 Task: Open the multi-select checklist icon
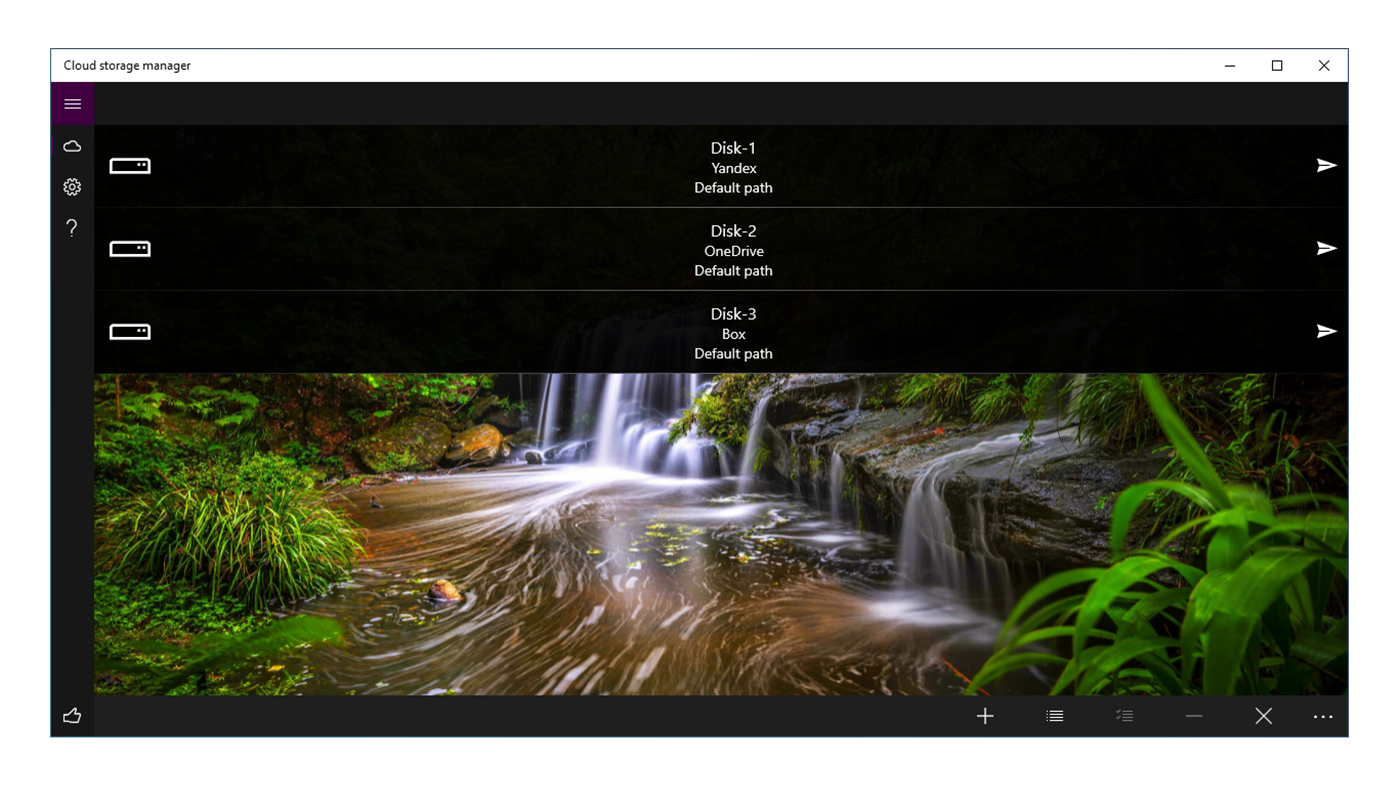click(1124, 715)
